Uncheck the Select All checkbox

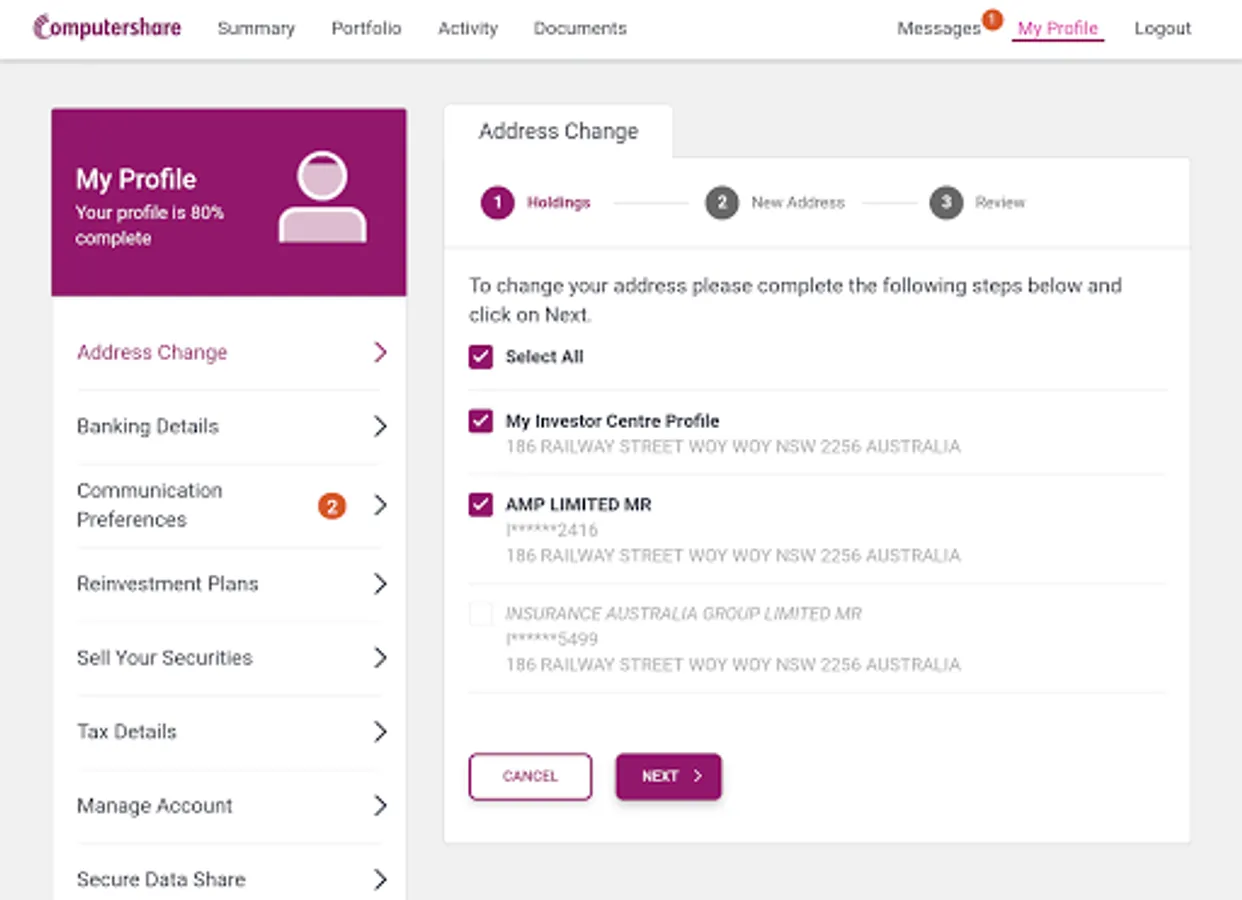coord(481,357)
